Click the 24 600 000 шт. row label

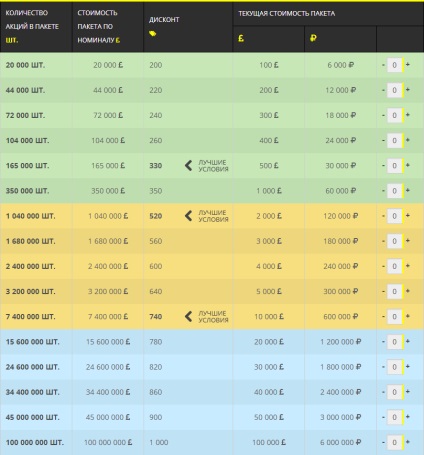pos(32,367)
